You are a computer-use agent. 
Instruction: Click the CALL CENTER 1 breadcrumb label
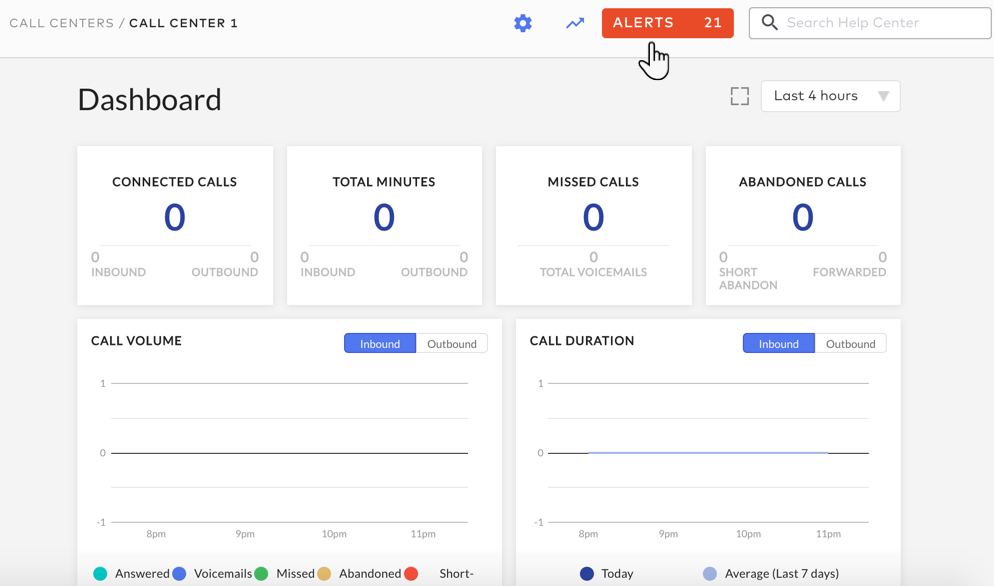183,22
